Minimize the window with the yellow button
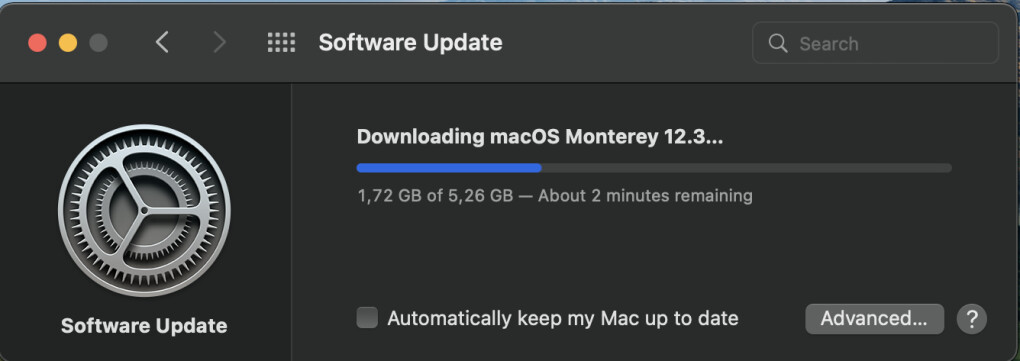This screenshot has width=1020, height=361. [68, 43]
